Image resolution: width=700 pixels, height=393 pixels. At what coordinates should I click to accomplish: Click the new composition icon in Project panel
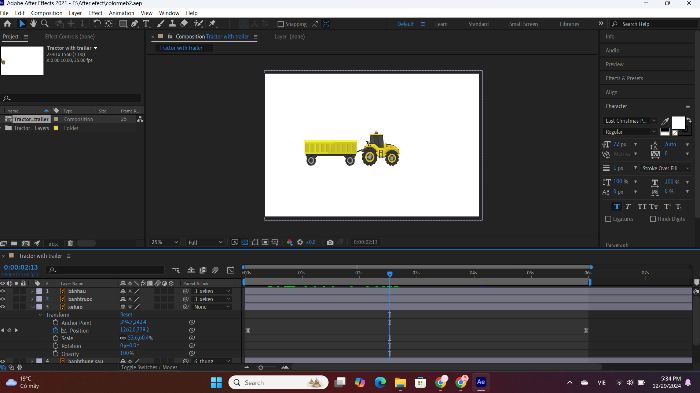coord(26,243)
